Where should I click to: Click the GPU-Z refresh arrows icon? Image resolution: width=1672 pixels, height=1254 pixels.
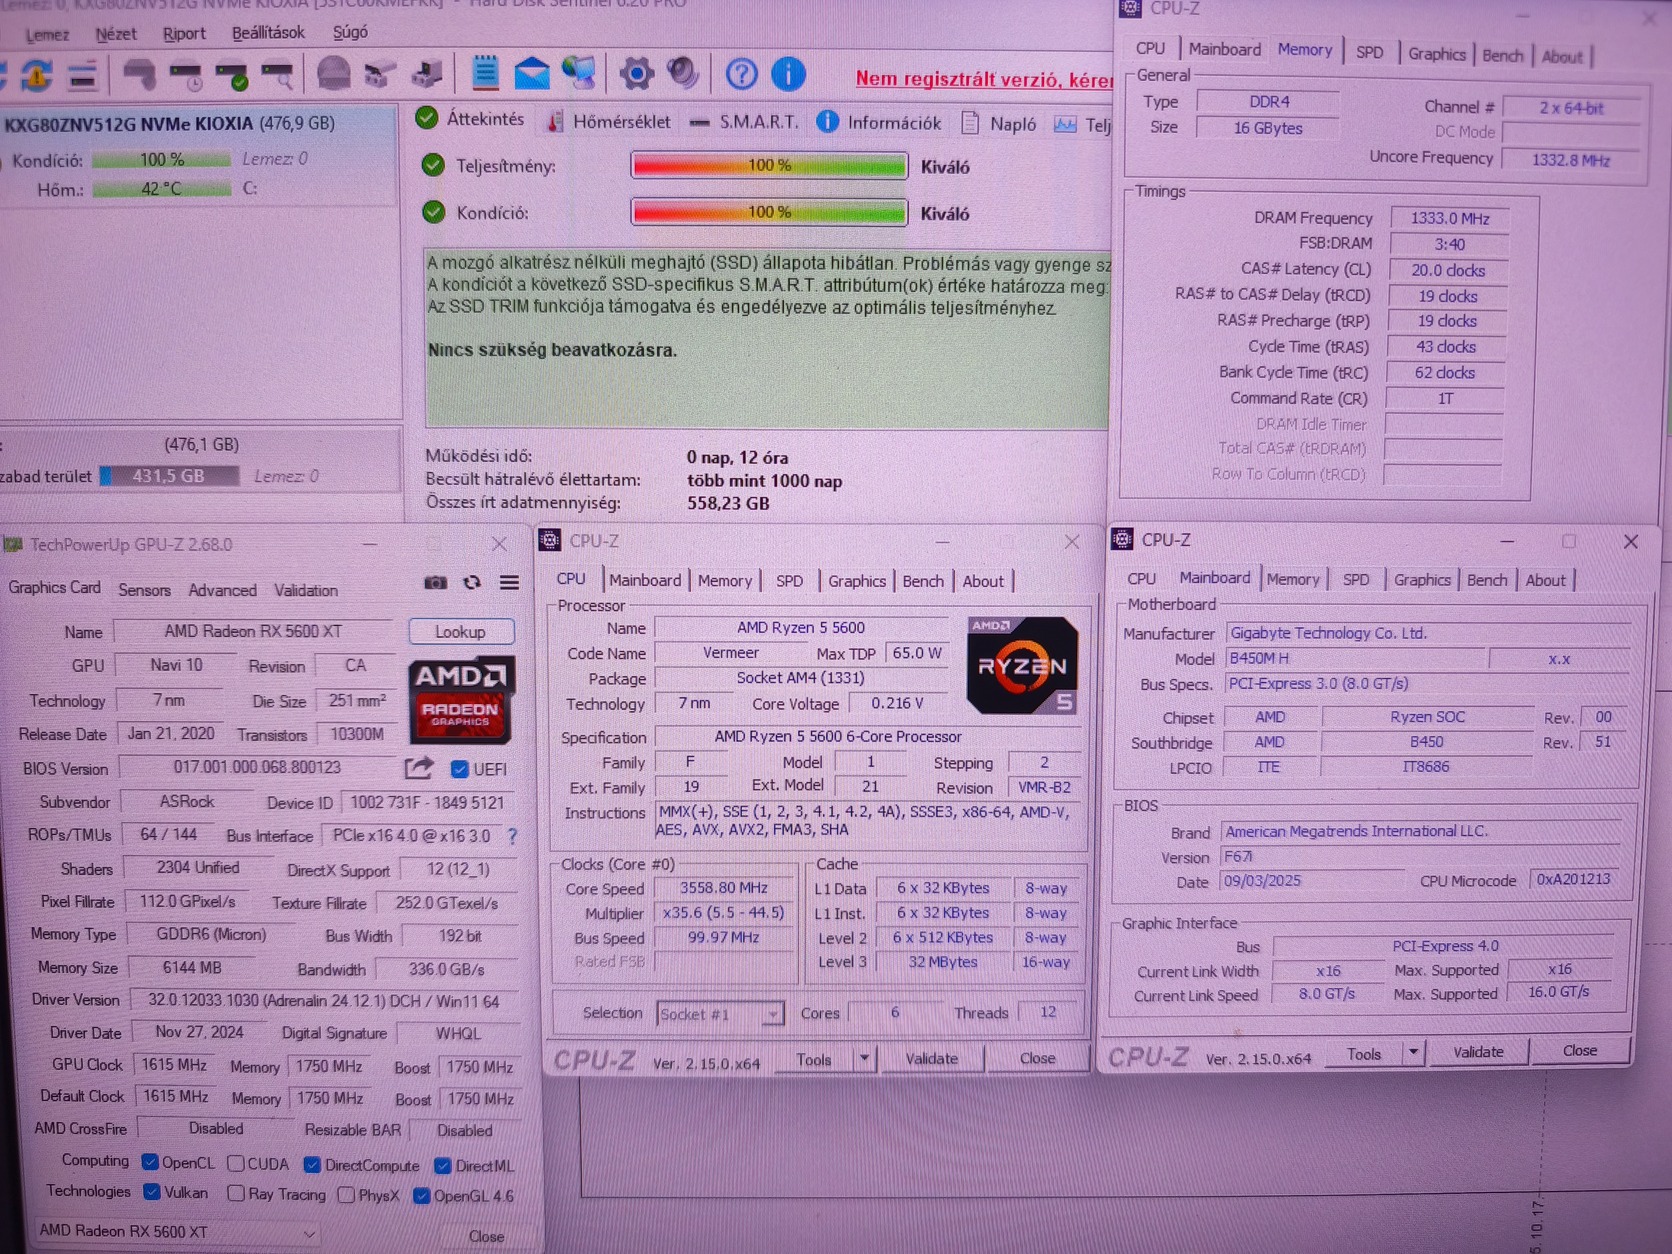472,583
